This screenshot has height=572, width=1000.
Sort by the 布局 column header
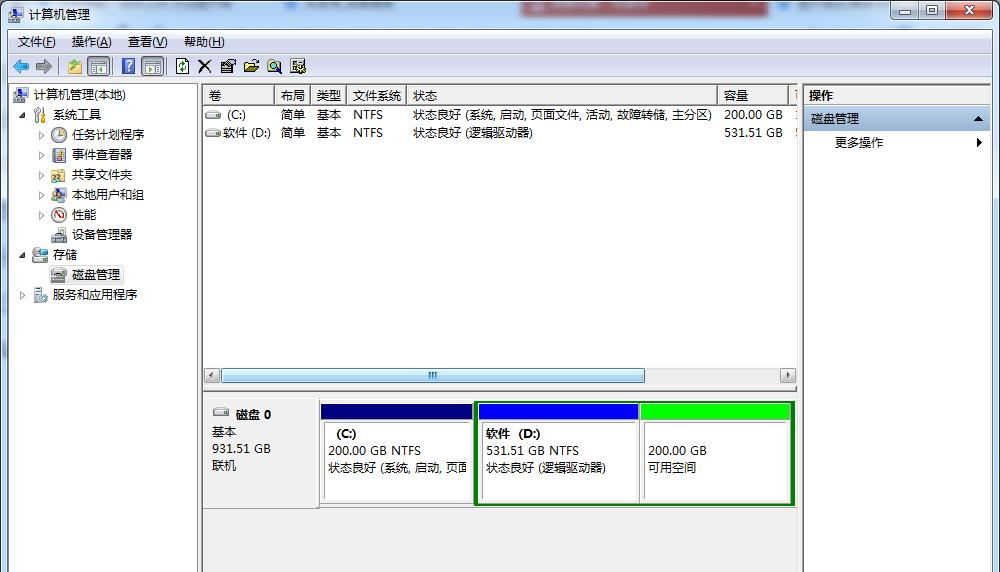point(292,96)
